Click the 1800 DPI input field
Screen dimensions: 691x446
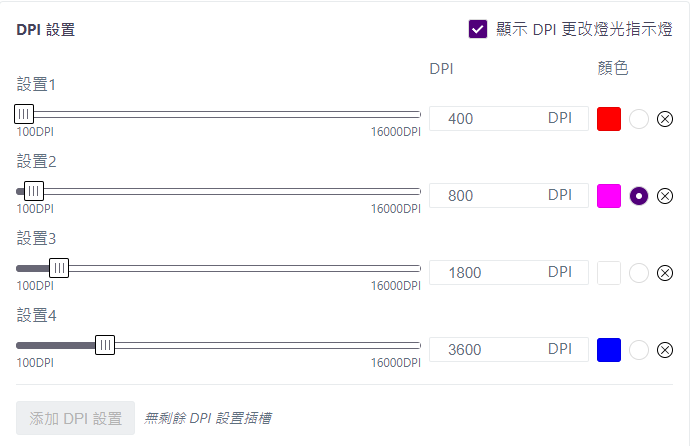click(509, 273)
